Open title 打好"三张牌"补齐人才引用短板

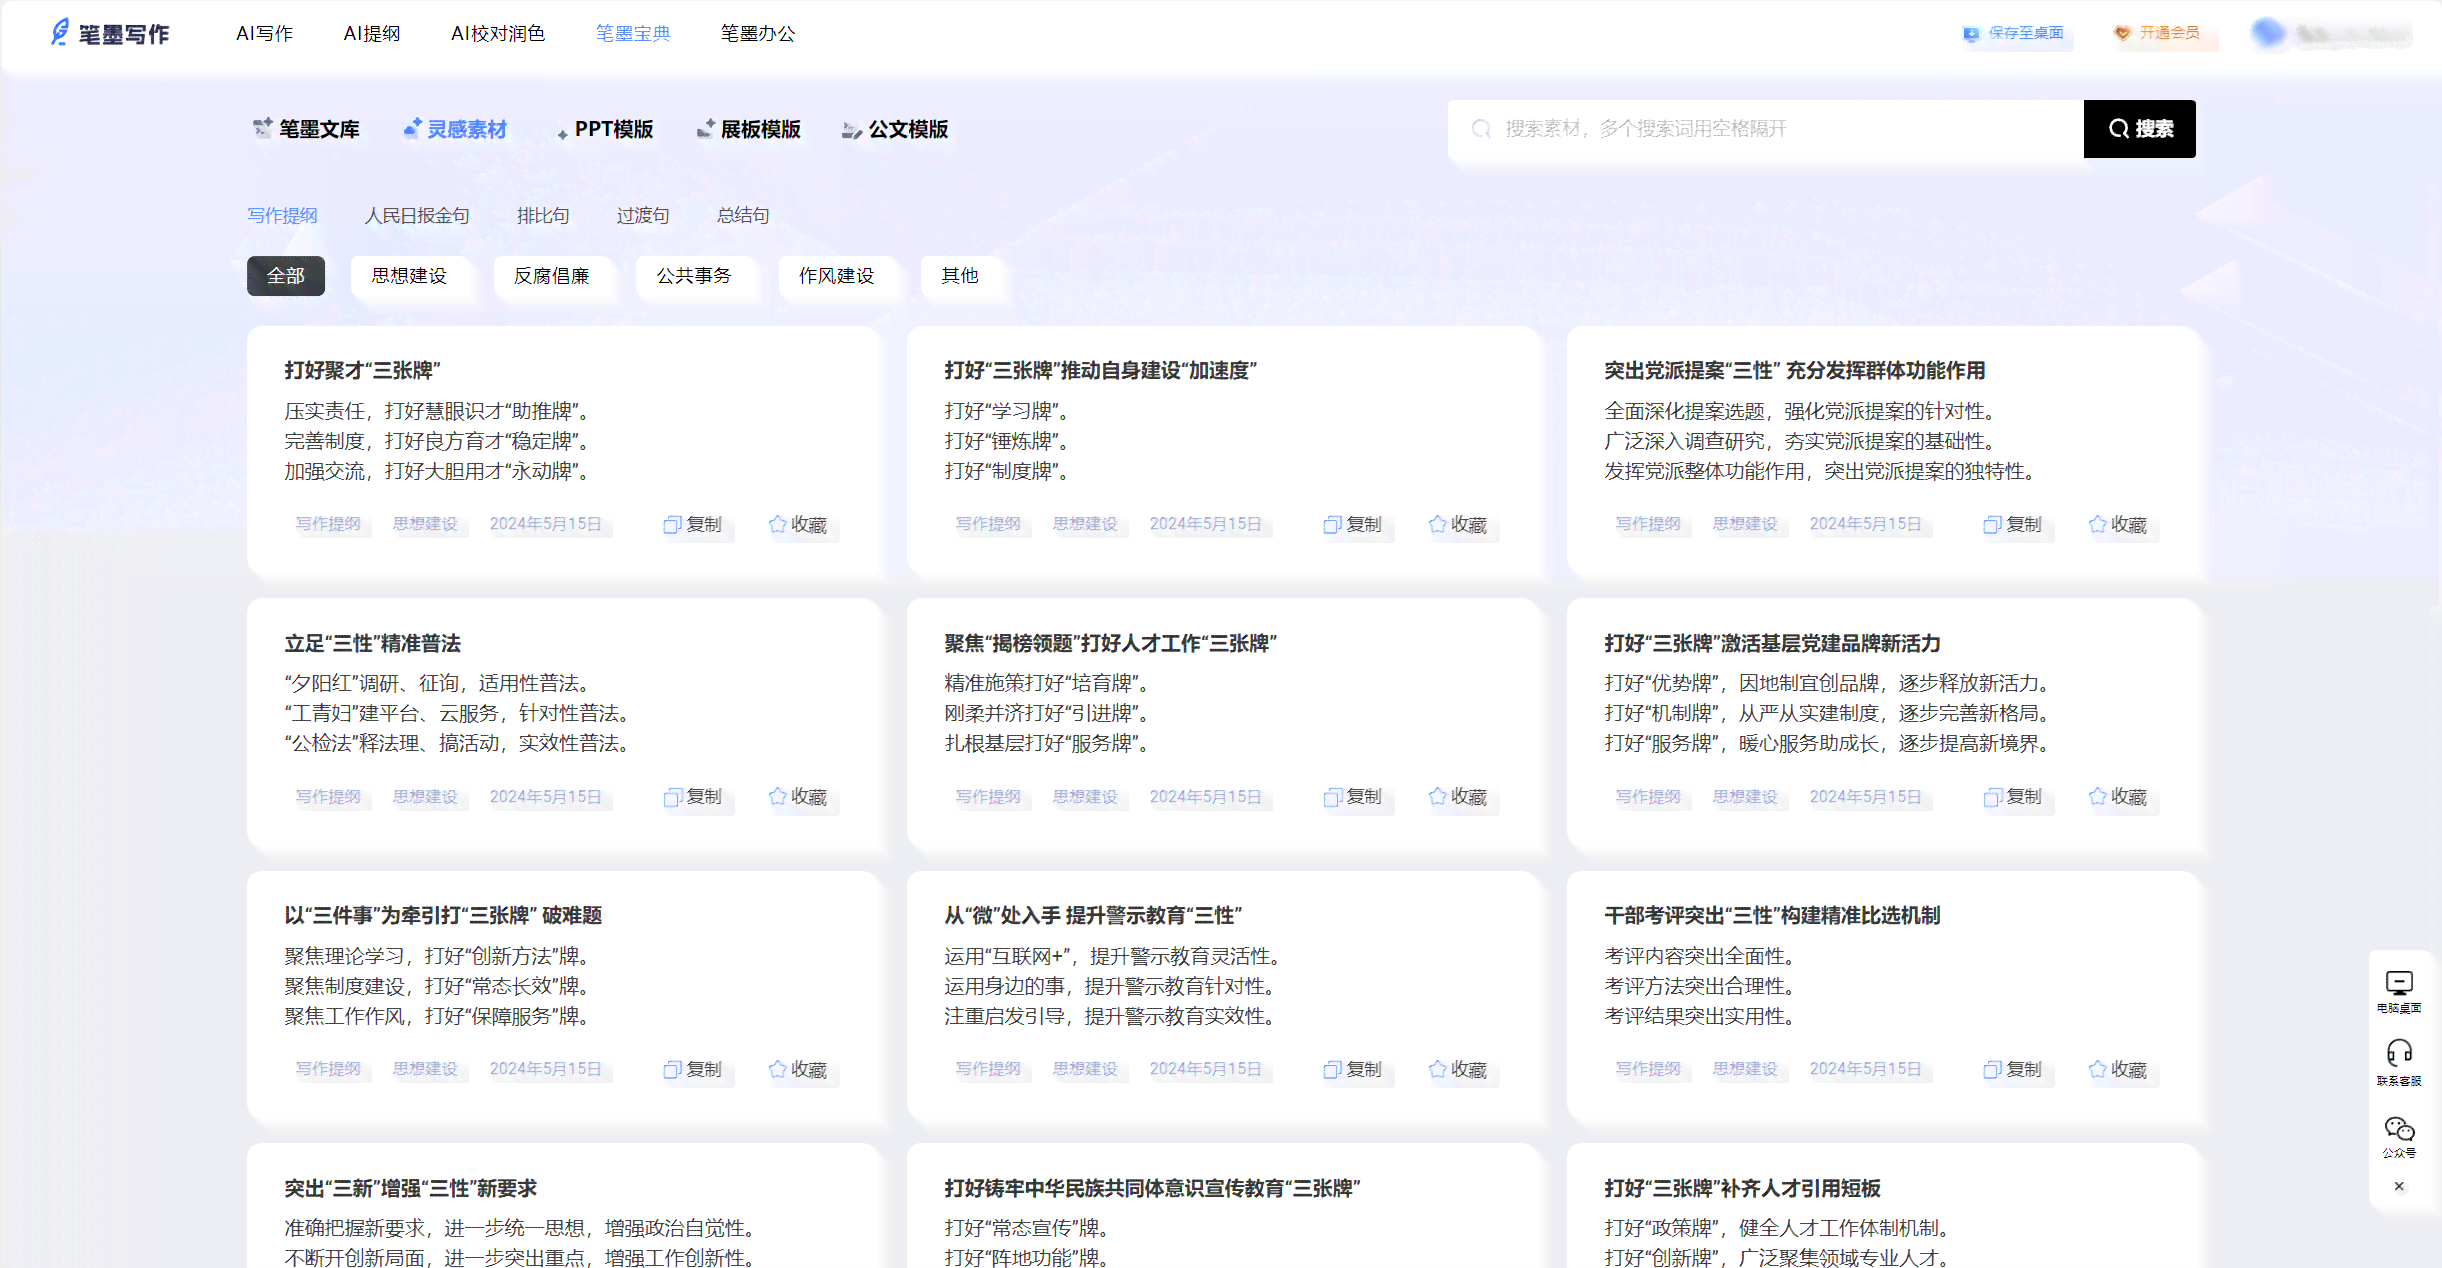coord(1742,1188)
